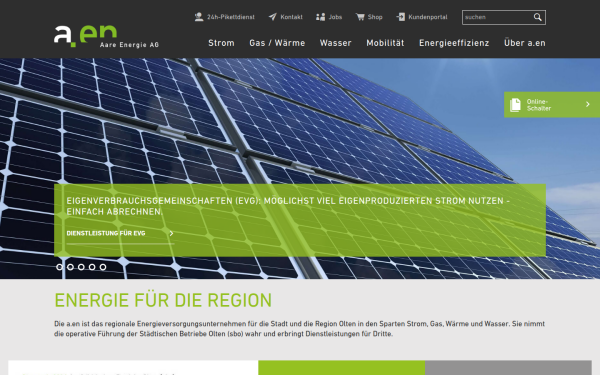Viewport: 600px width, 375px height.
Task: Click the chevron next to Dienstleistung für EVG
Action: (171, 233)
